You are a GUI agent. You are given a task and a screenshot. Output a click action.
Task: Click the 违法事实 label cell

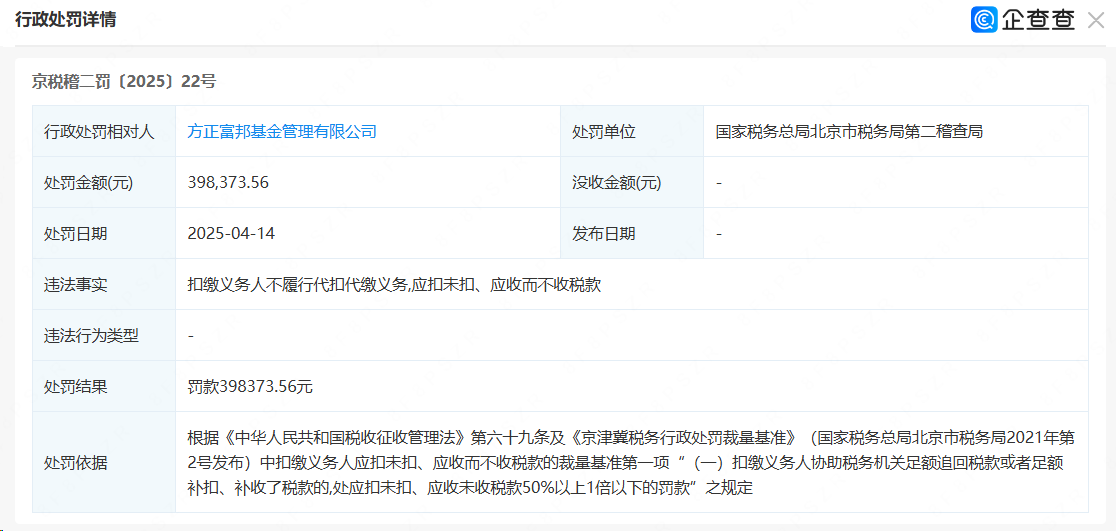point(104,285)
